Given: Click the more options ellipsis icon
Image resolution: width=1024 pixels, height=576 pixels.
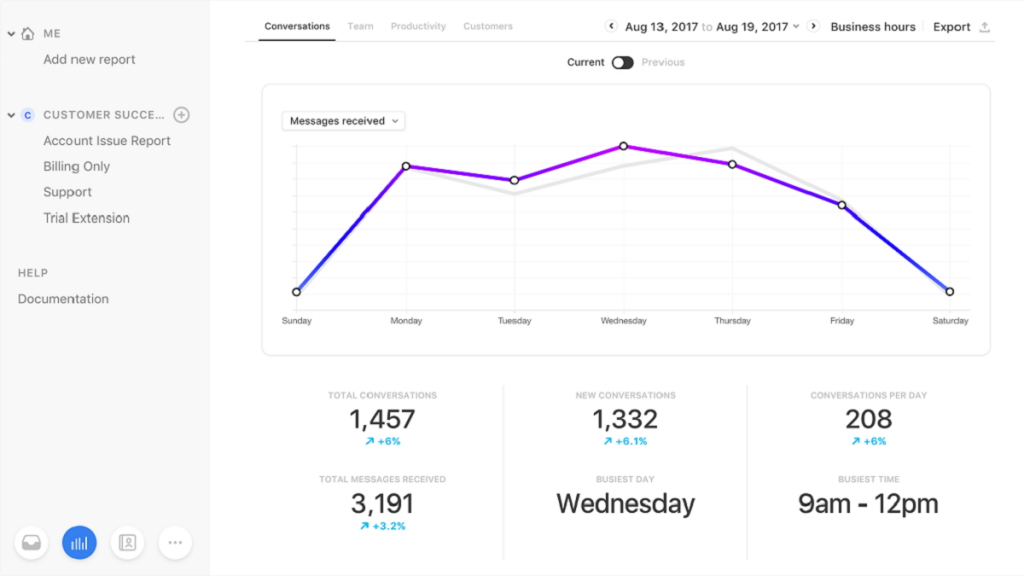Looking at the screenshot, I should pos(175,542).
